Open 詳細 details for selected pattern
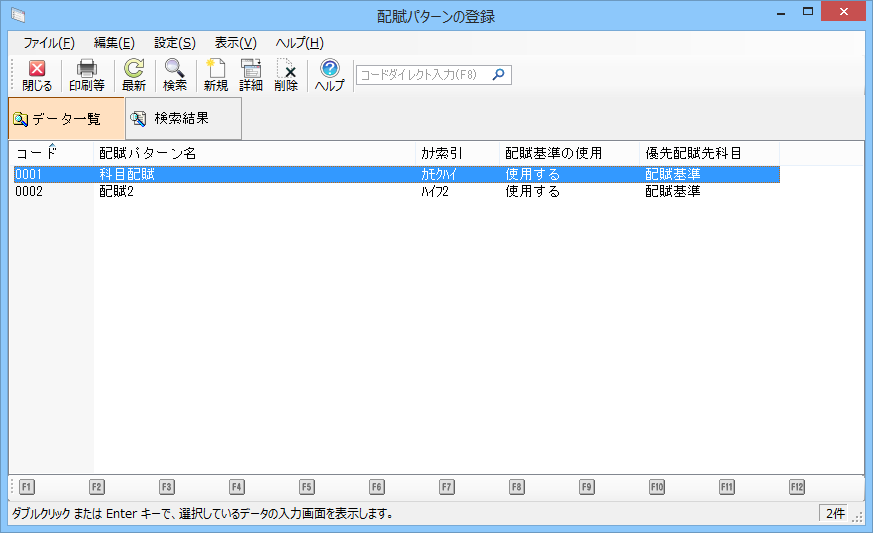 pyautogui.click(x=251, y=75)
